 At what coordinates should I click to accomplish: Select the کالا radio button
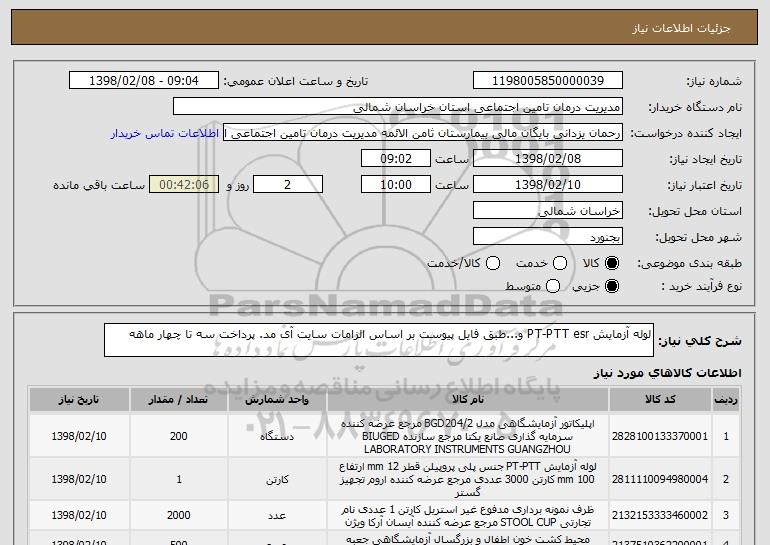(x=612, y=263)
